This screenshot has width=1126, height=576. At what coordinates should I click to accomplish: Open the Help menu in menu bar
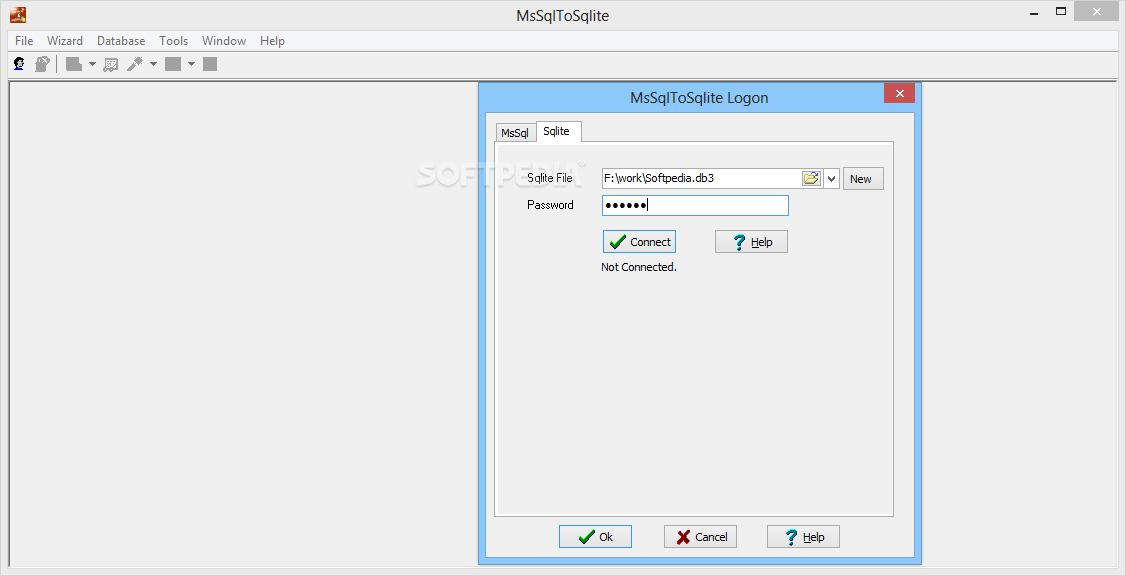click(x=272, y=41)
